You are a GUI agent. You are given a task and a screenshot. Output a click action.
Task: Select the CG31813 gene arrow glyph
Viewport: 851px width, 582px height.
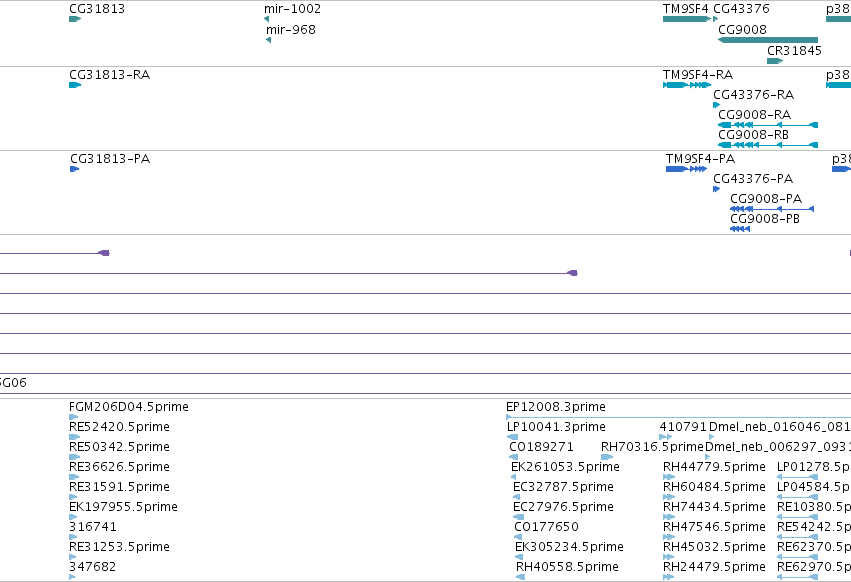click(x=75, y=19)
